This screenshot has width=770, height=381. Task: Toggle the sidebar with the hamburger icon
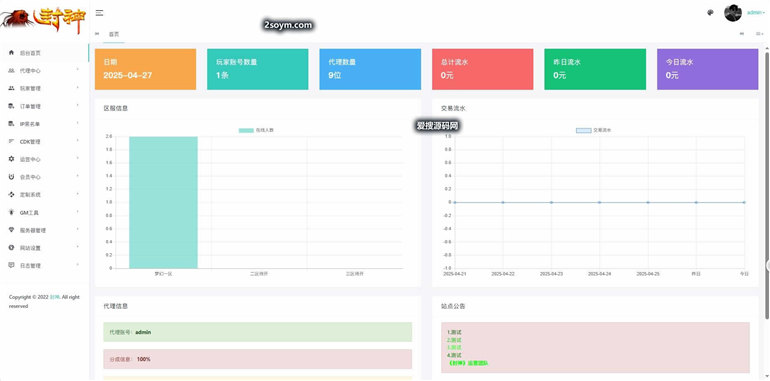point(99,13)
